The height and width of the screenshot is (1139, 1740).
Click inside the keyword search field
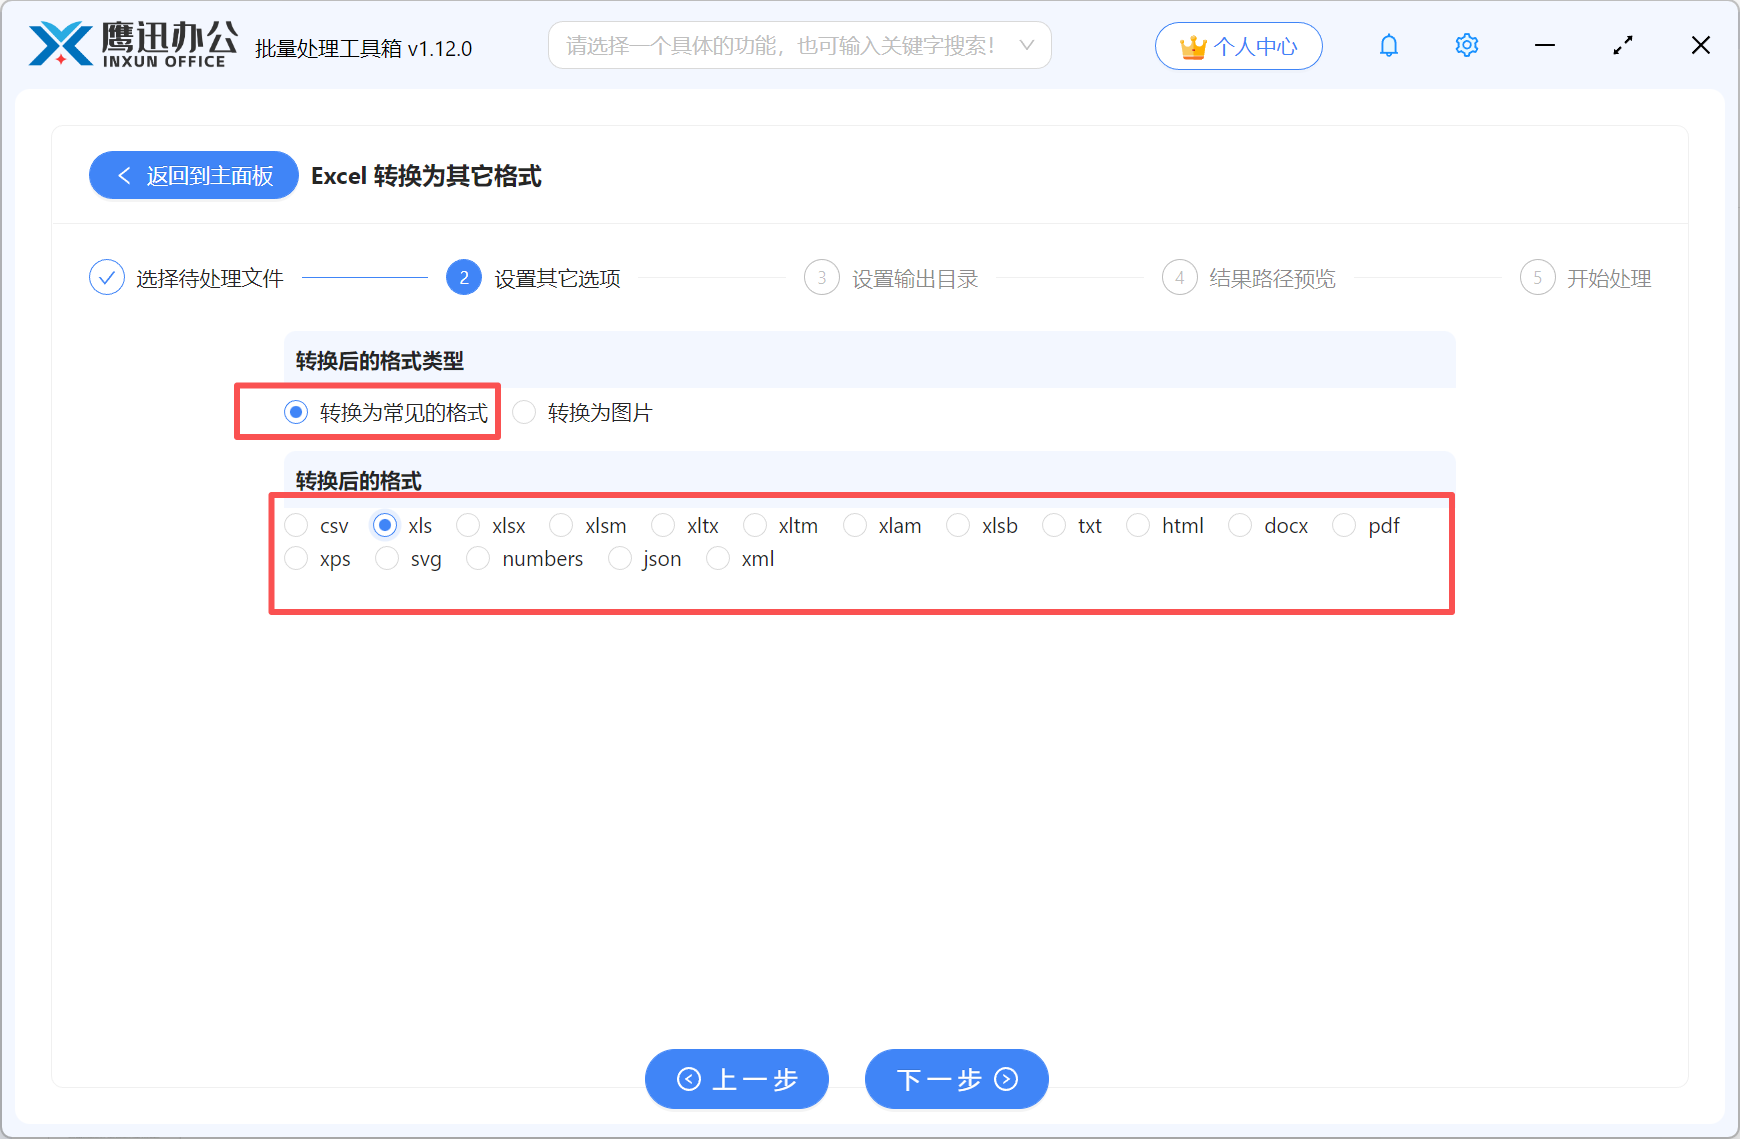pos(780,45)
